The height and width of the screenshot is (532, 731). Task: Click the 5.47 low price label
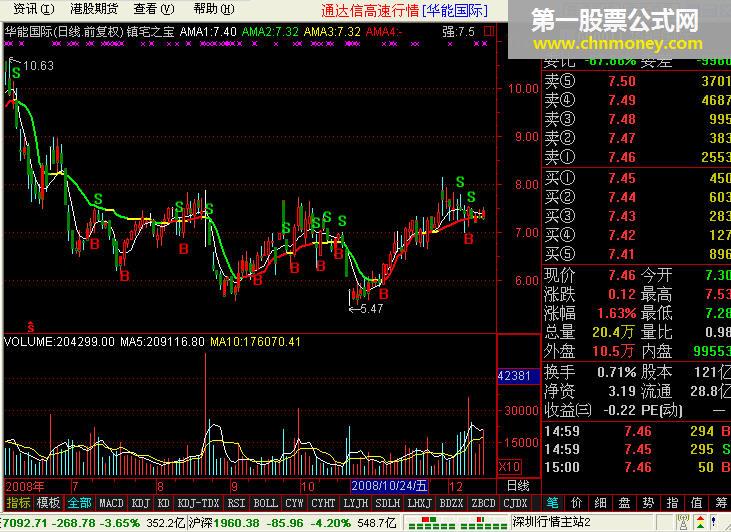371,309
